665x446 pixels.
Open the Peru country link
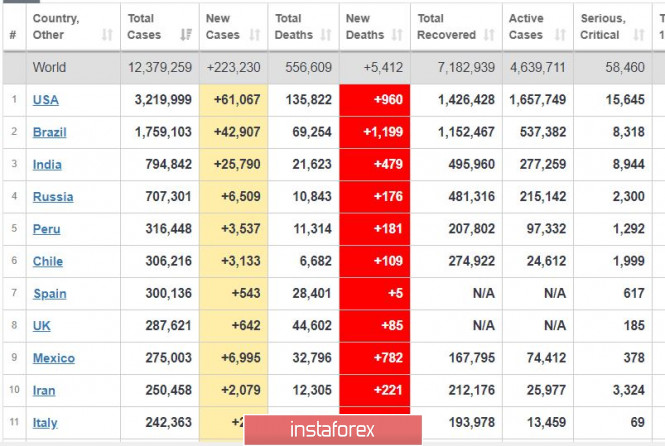(x=47, y=229)
